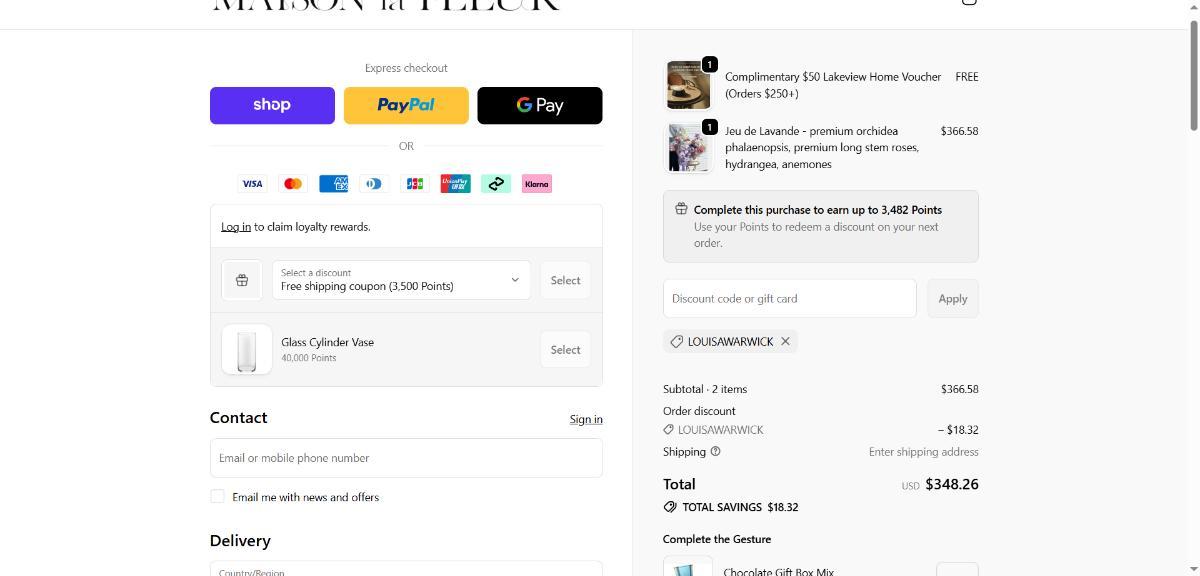Open the Jeu de Lavande product thumbnail

tap(689, 147)
